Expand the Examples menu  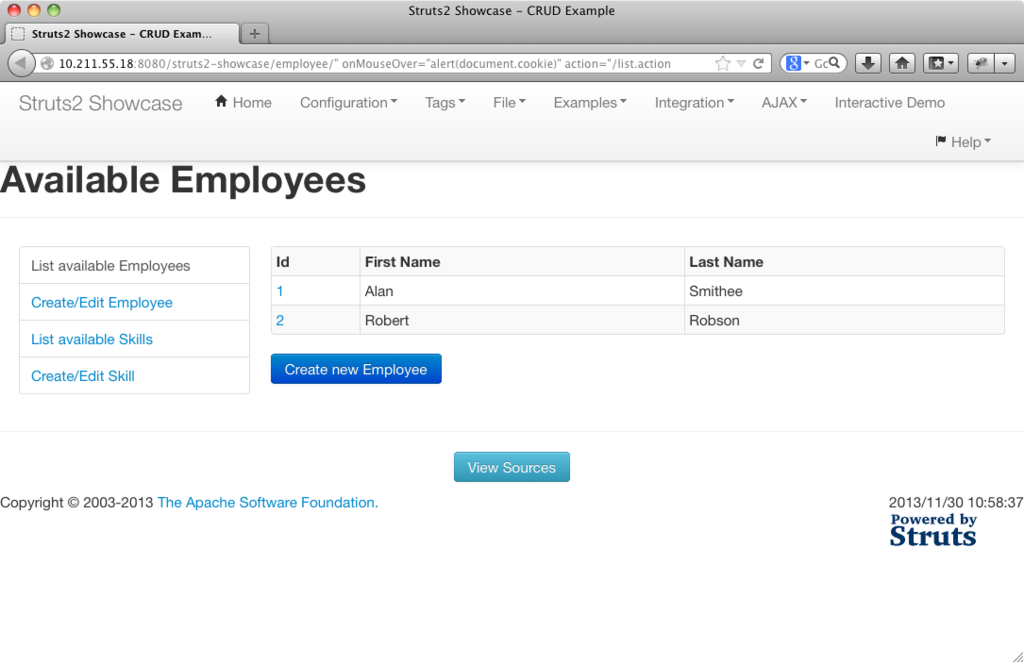pos(590,103)
